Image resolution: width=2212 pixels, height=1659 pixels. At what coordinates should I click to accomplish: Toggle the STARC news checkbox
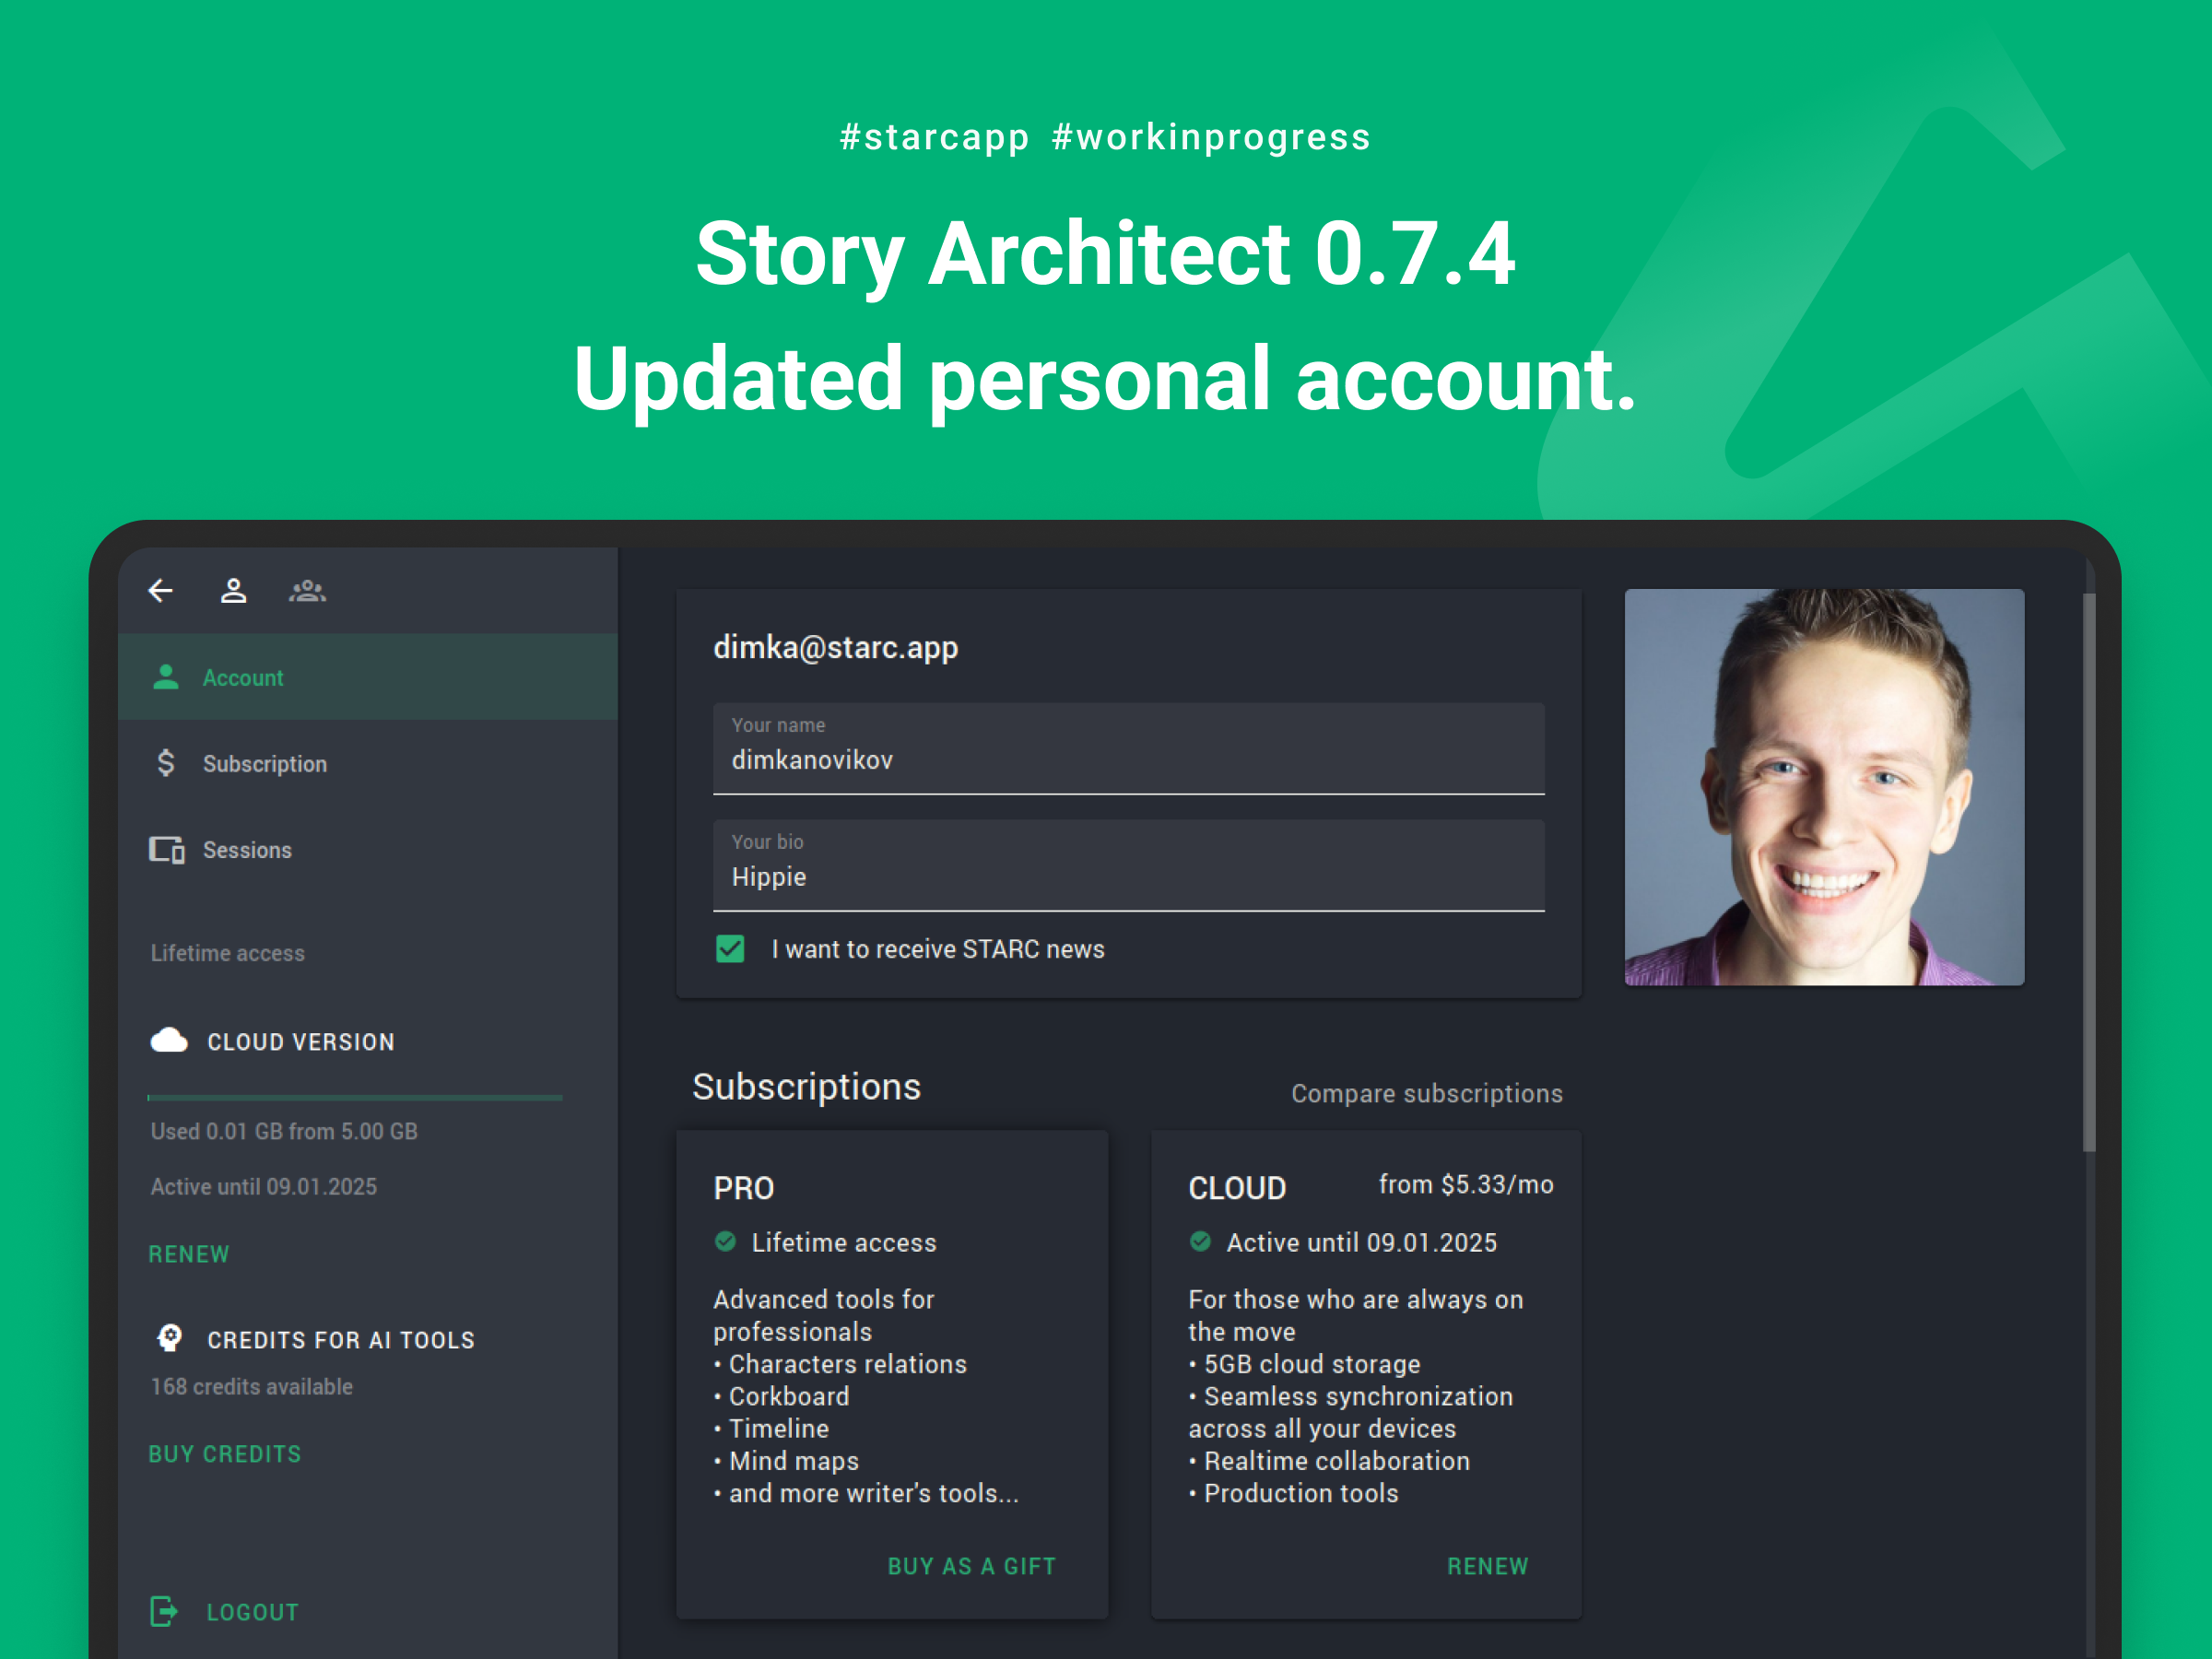click(730, 949)
